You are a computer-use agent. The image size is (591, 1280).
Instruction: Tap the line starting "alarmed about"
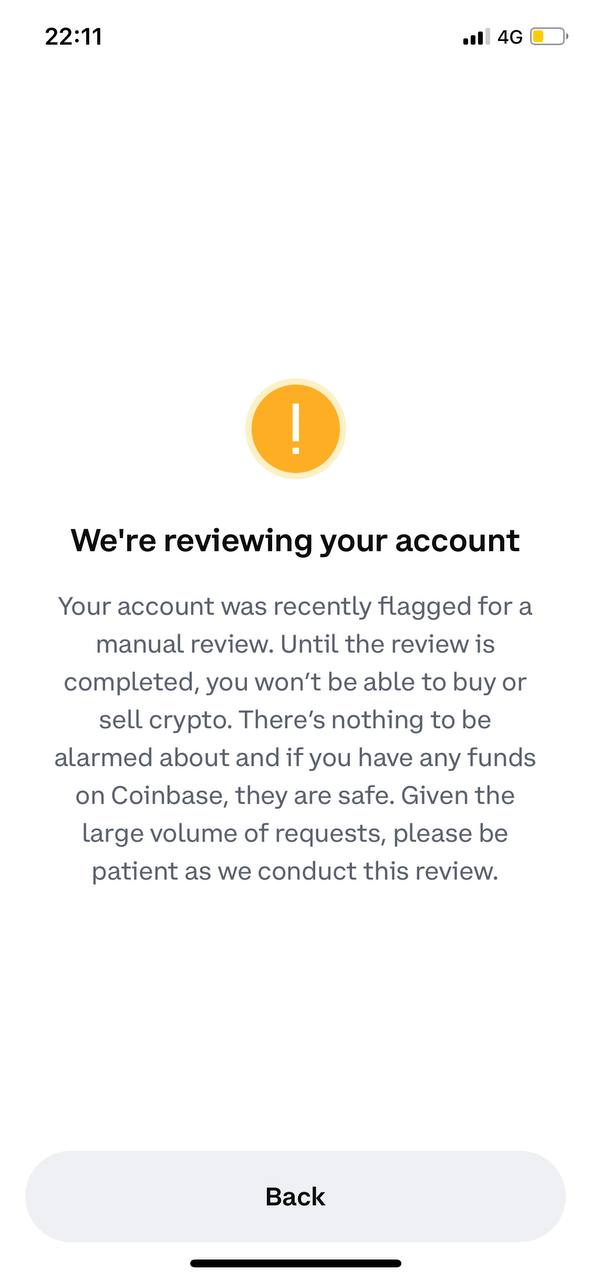coord(295,757)
